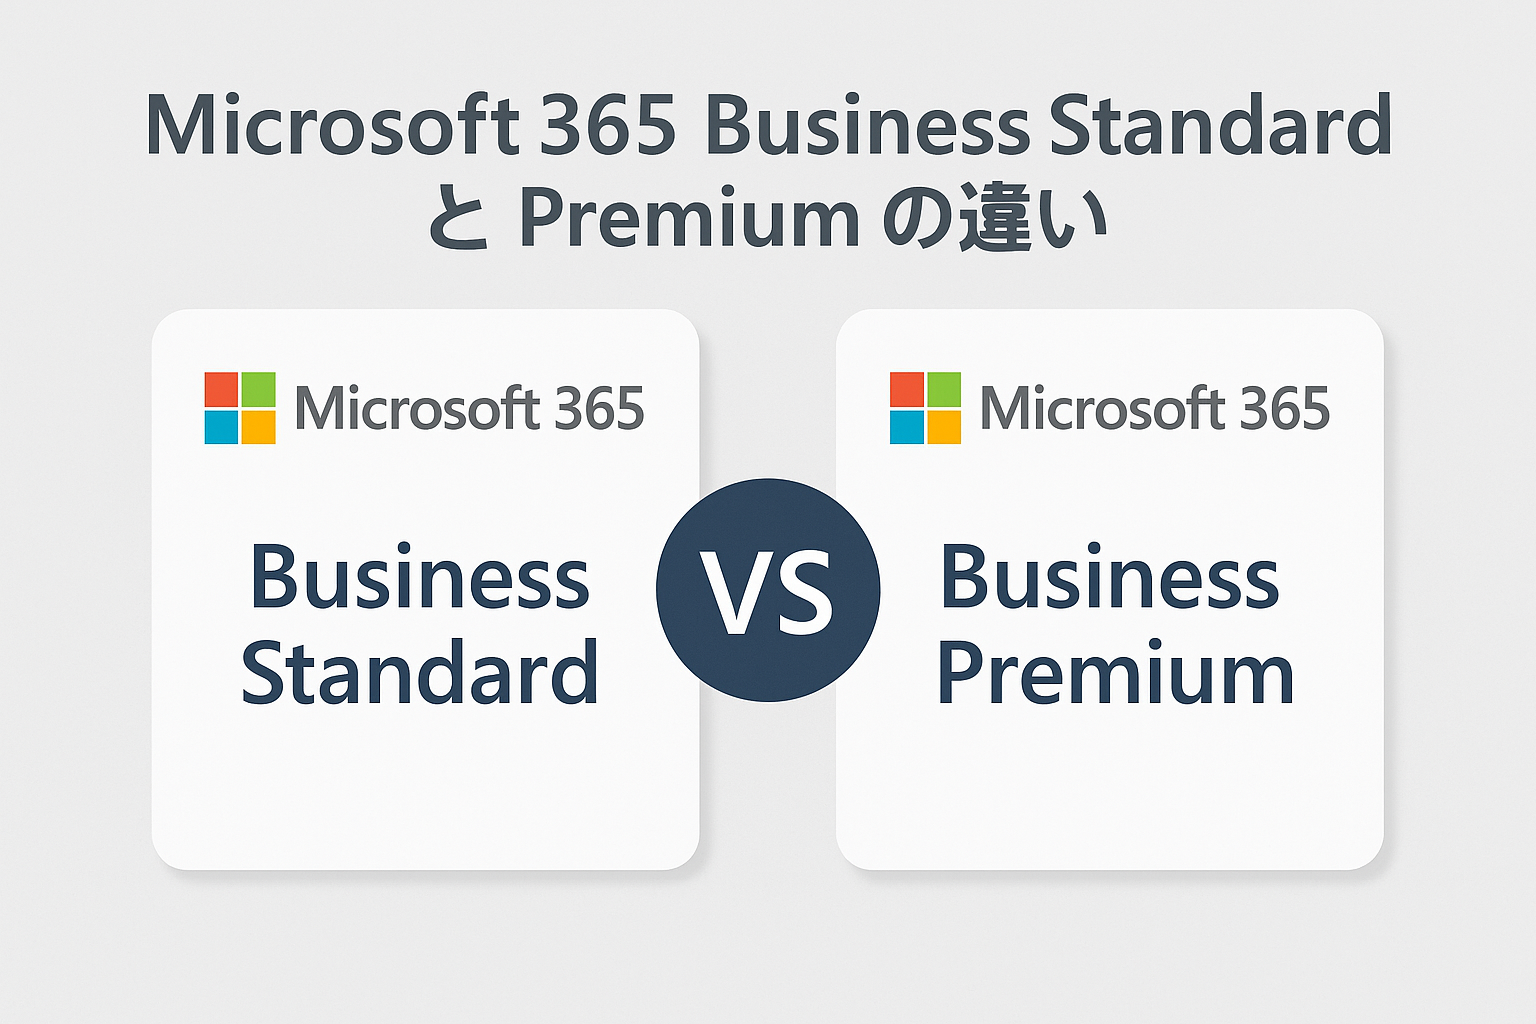Image resolution: width=1536 pixels, height=1024 pixels.
Task: Click the blue square in the left logo
Action: click(x=221, y=427)
